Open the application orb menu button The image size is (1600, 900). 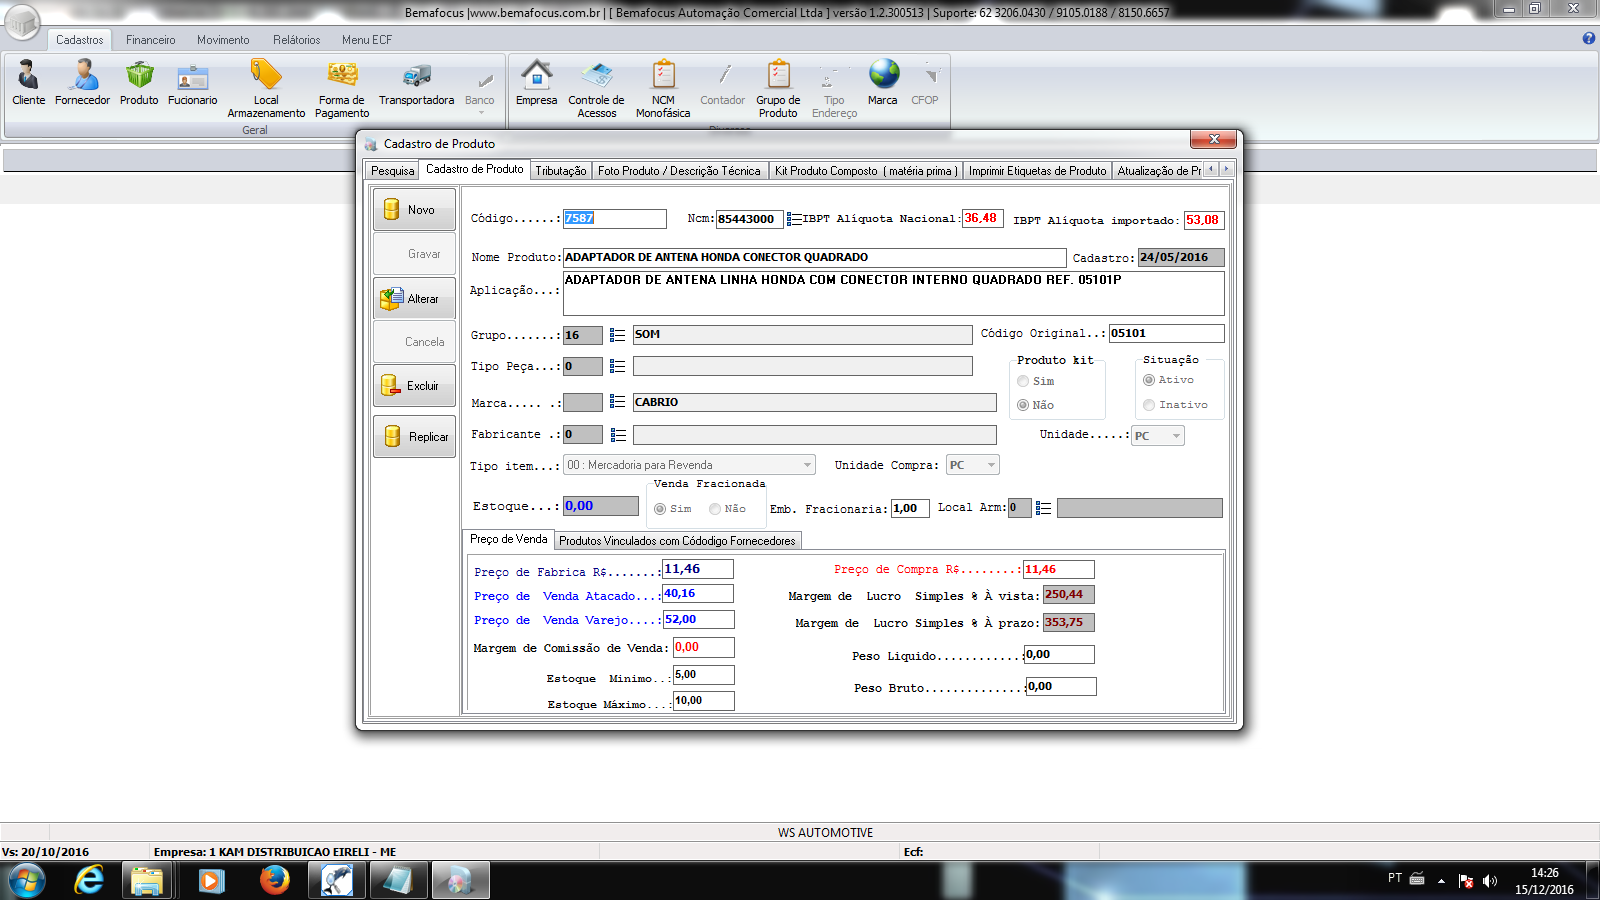point(22,20)
